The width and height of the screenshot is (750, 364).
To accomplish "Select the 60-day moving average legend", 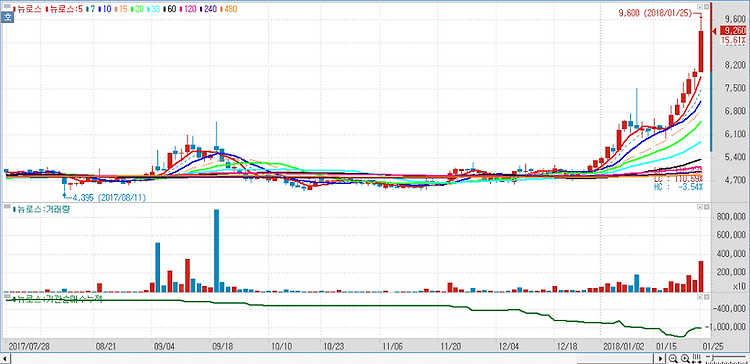I will point(171,9).
